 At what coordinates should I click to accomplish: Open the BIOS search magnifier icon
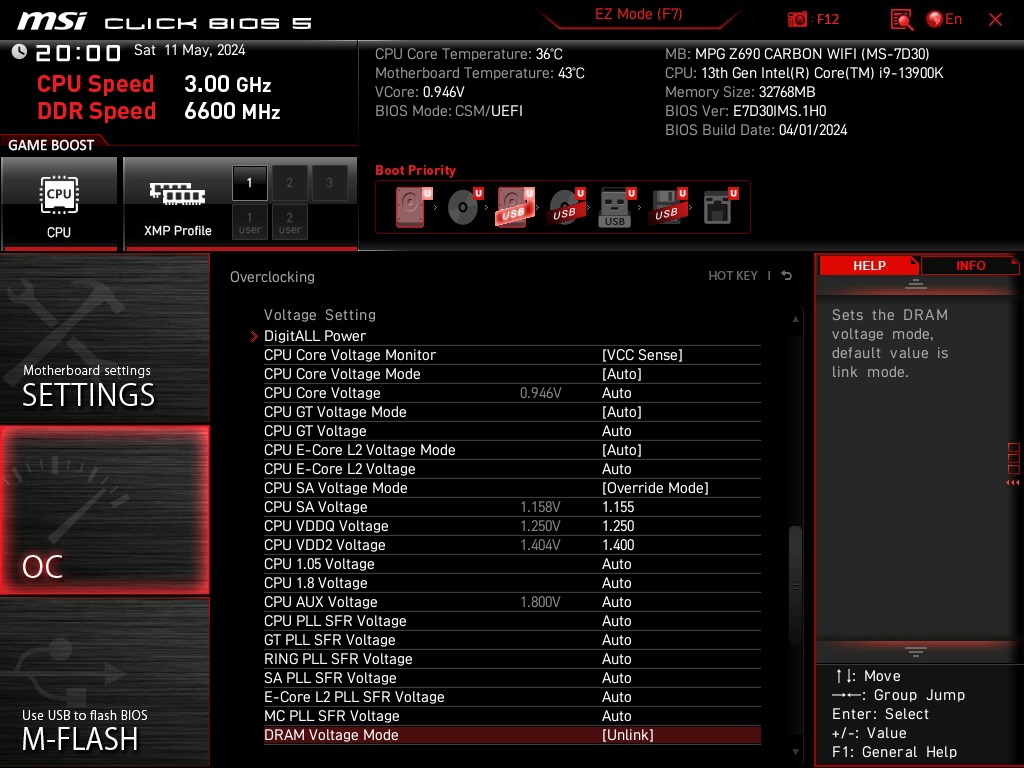tap(902, 20)
